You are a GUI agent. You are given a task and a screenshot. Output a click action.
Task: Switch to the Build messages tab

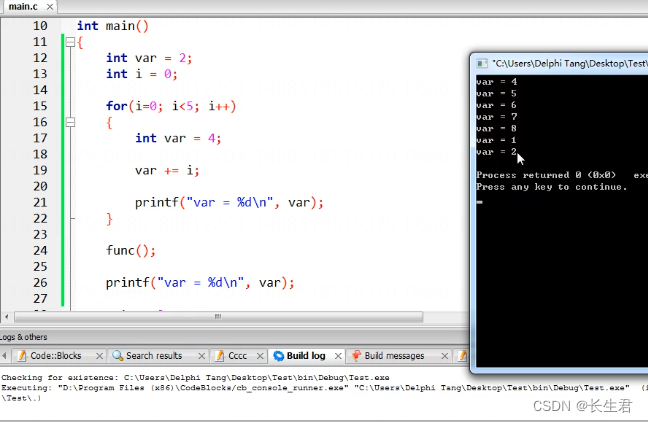pyautogui.click(x=394, y=356)
